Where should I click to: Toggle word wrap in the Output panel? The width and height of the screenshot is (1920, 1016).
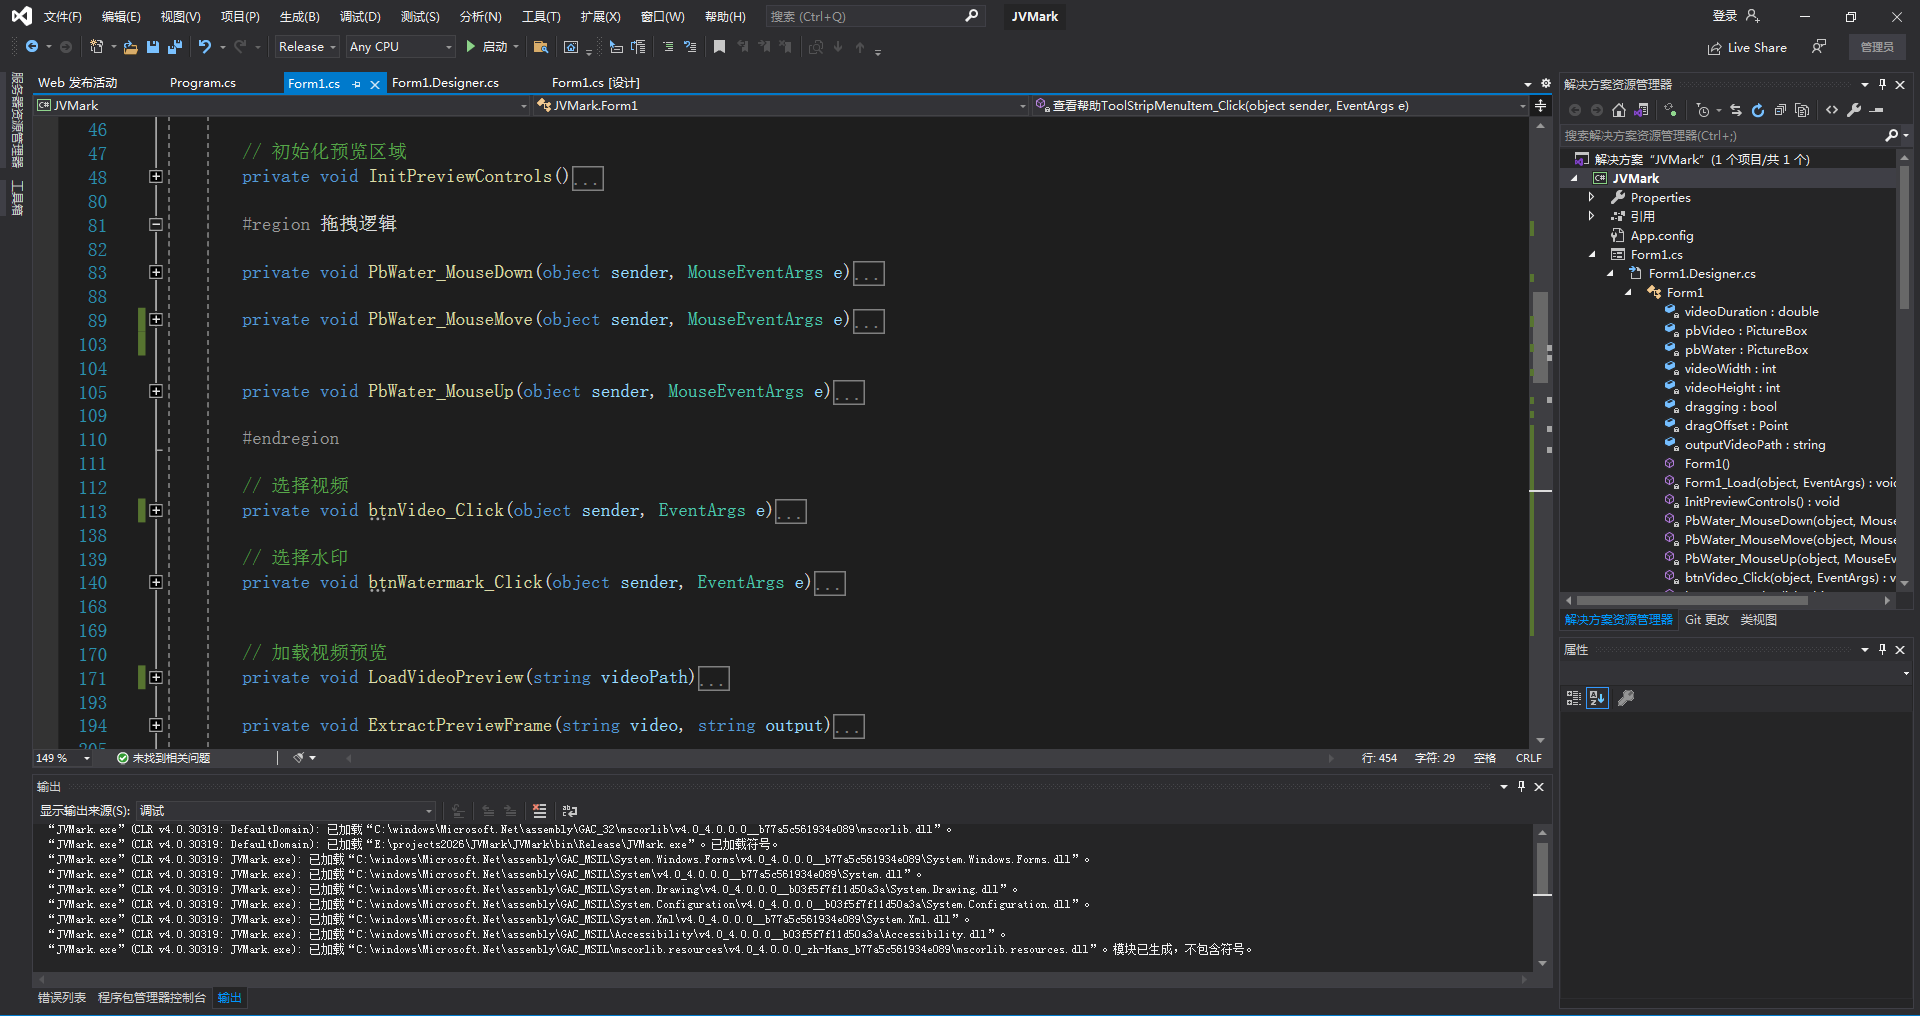click(570, 811)
